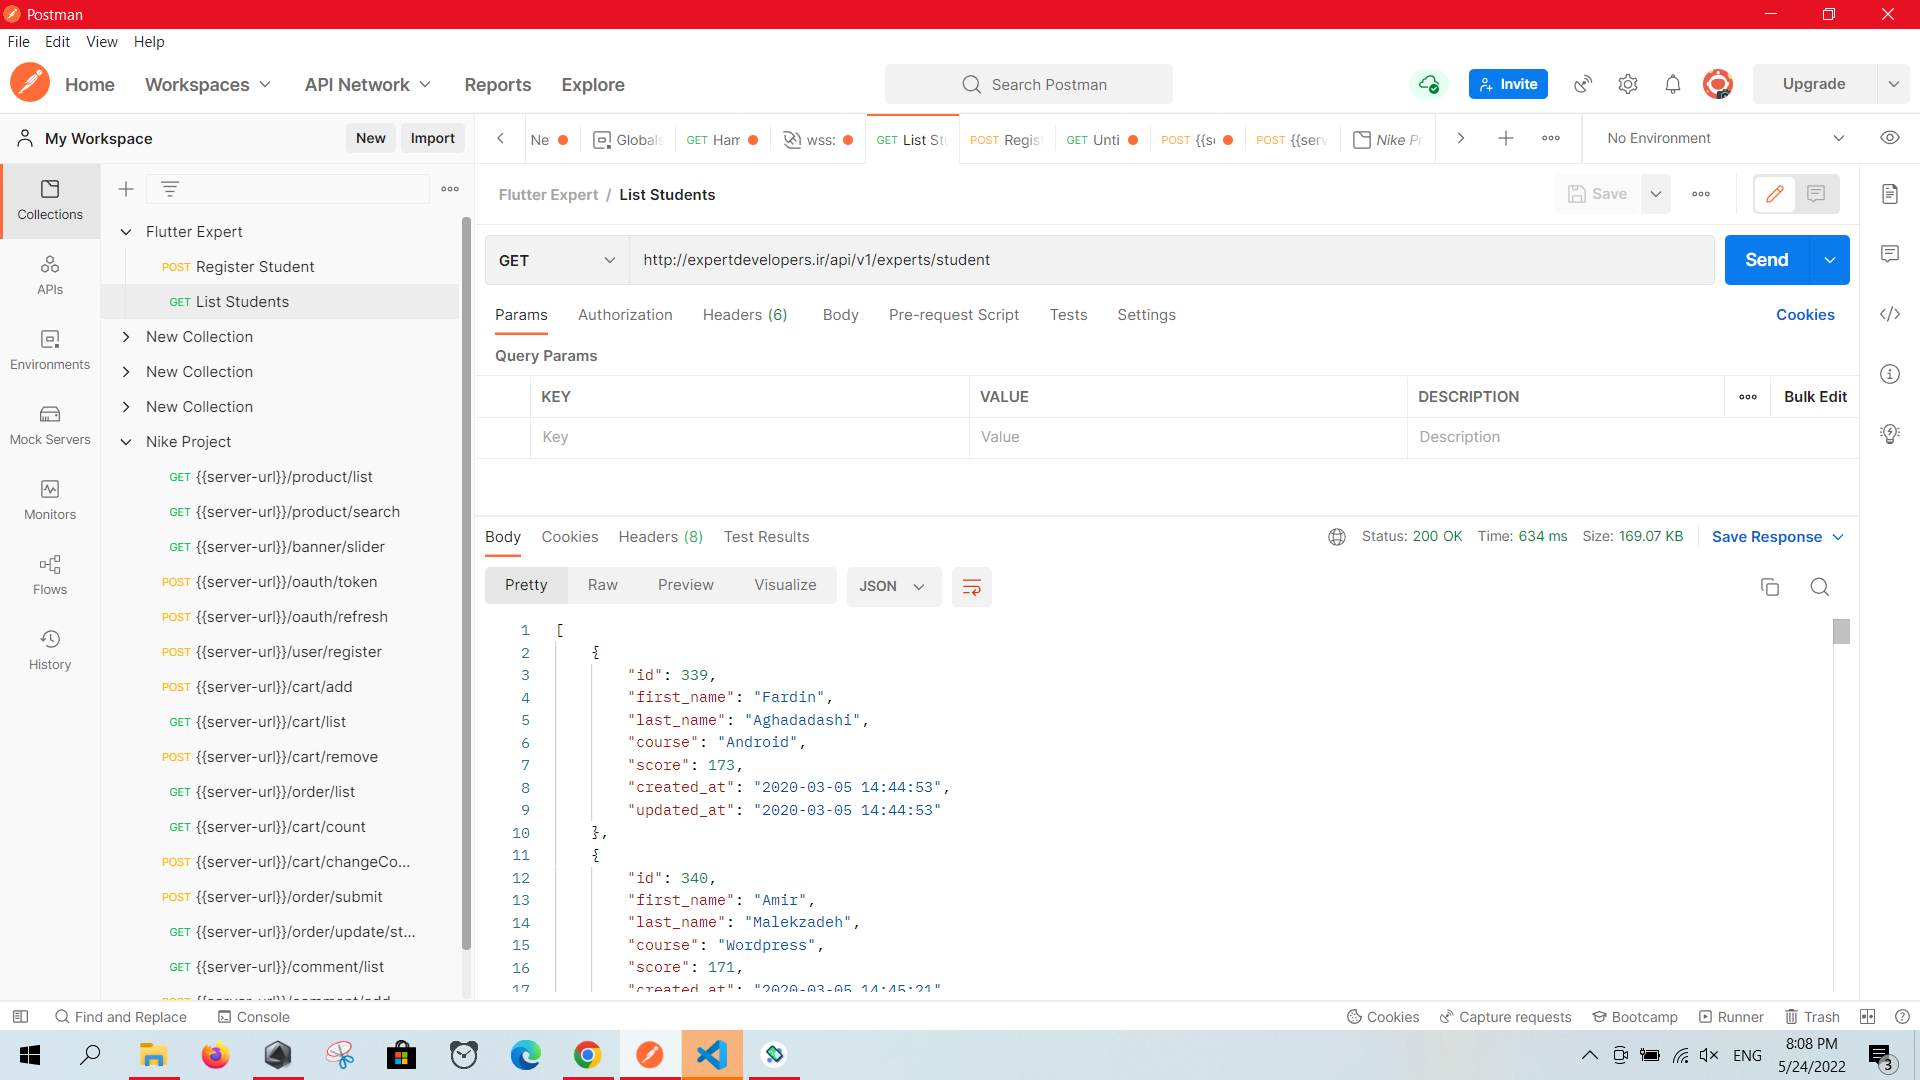Open the related collections lightbulb icon
1920x1080 pixels.
pyautogui.click(x=1890, y=434)
